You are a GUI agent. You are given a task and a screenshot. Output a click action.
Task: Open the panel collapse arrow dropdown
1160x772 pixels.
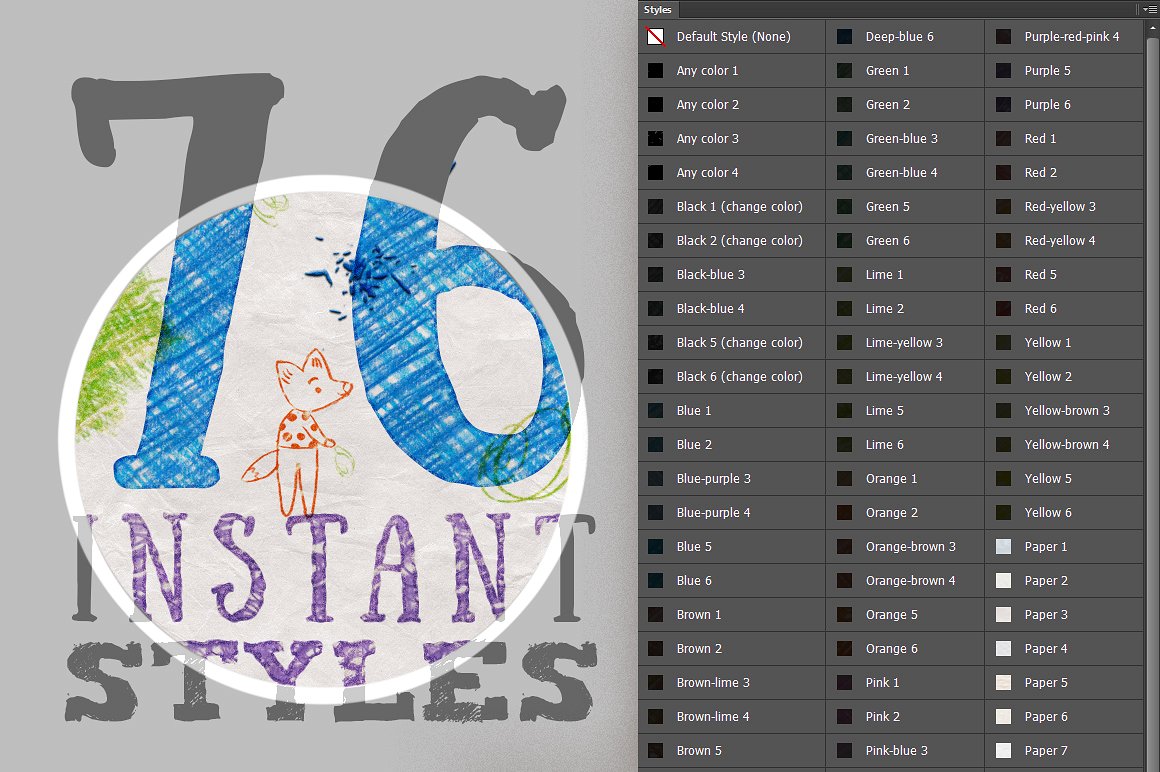tap(1143, 10)
